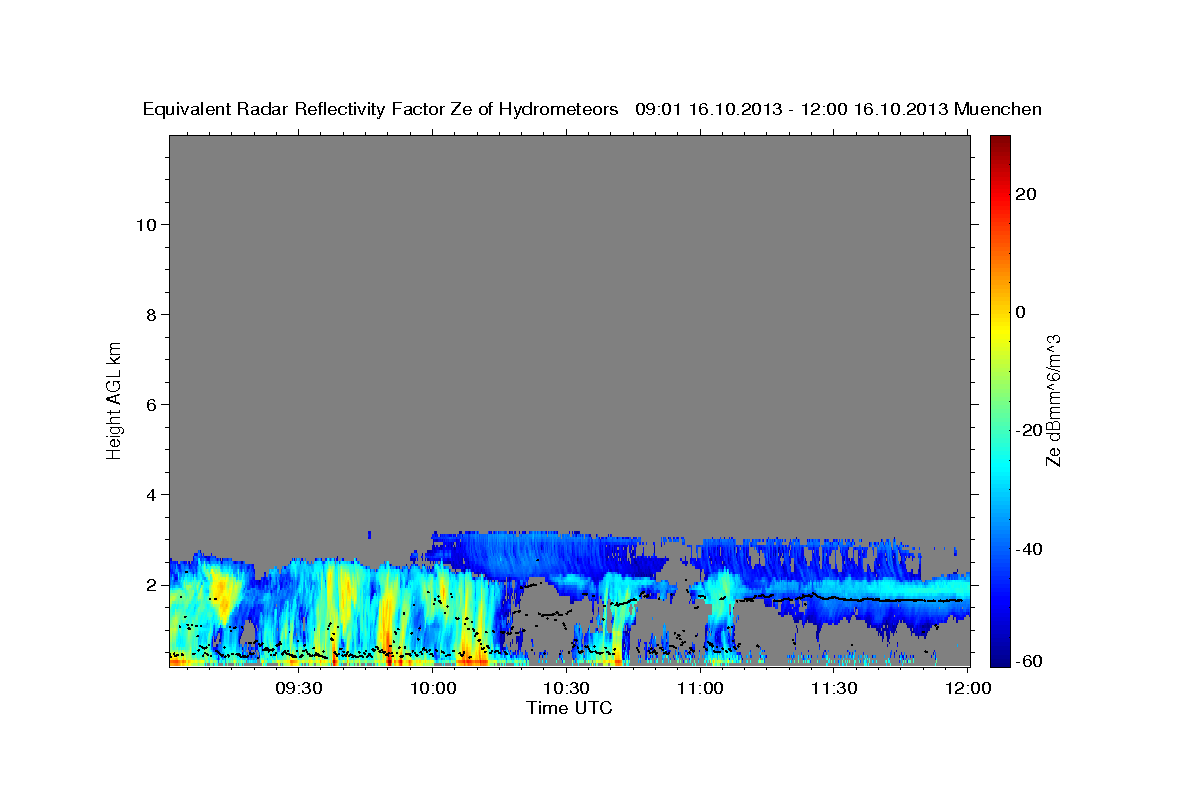Image resolution: width=1200 pixels, height=800 pixels.
Task: Click the '10:30' time tick label
Action: pos(566,689)
